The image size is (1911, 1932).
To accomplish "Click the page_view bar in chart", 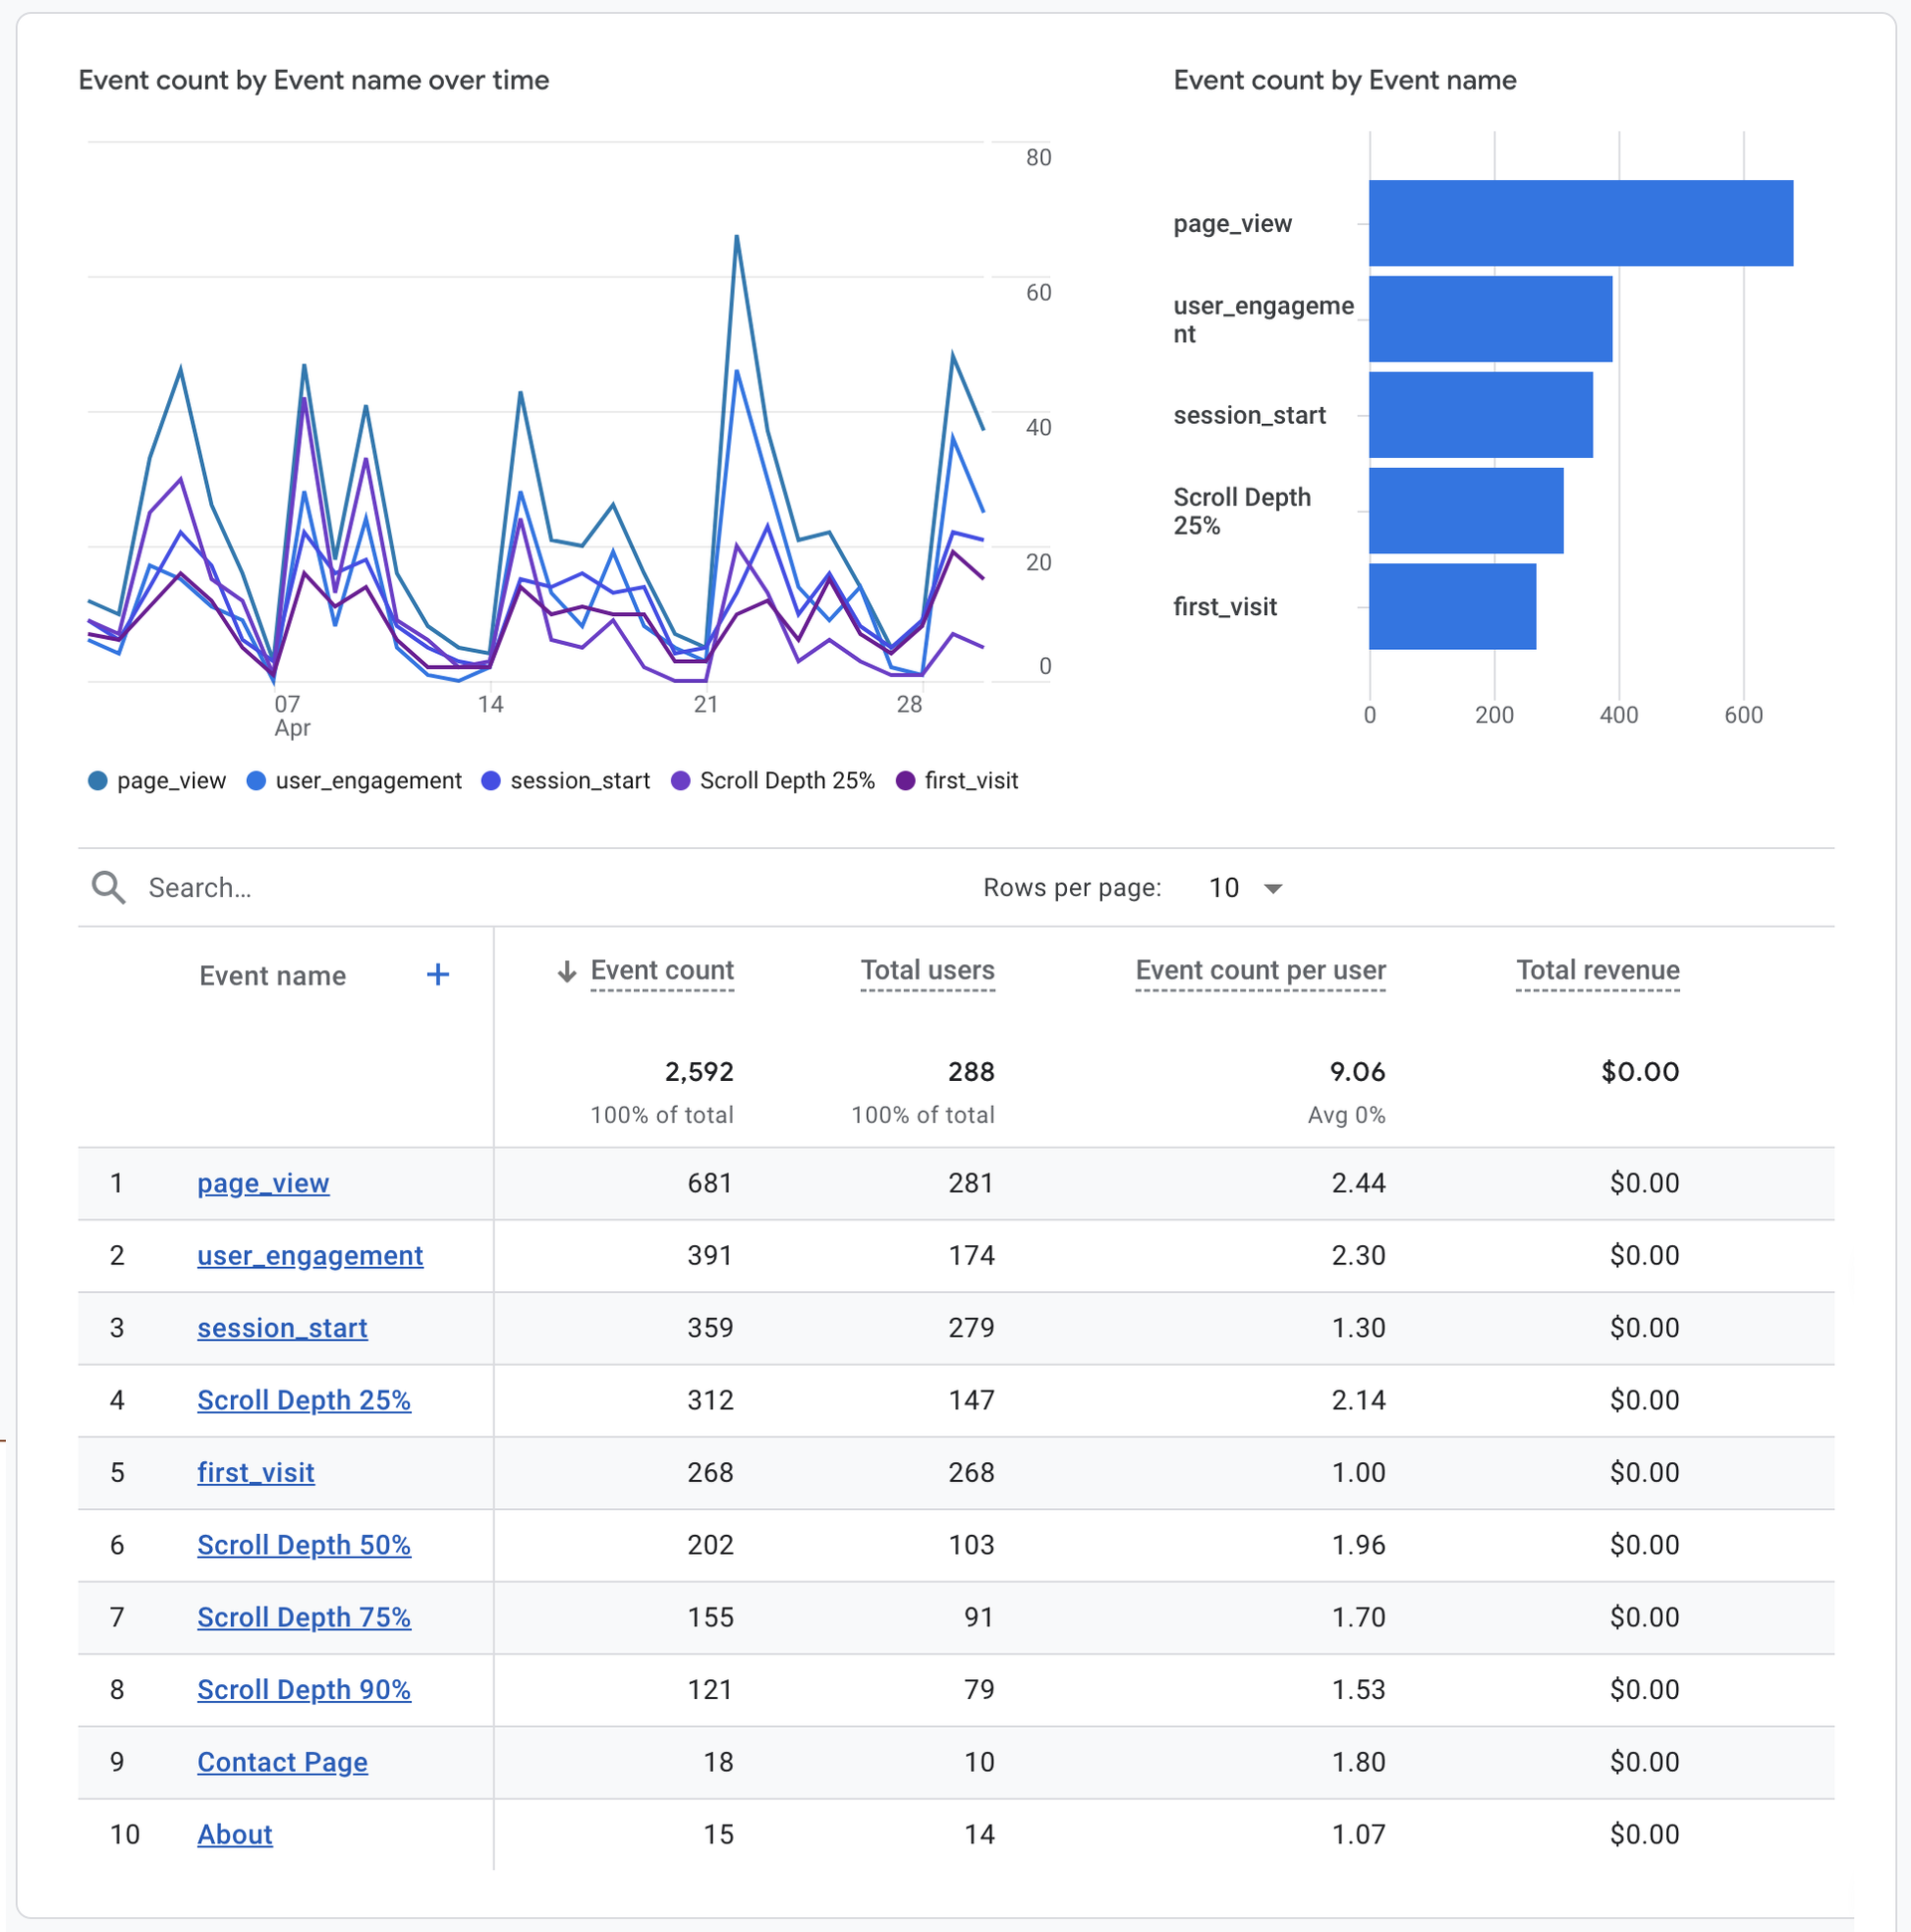I will coord(1580,223).
